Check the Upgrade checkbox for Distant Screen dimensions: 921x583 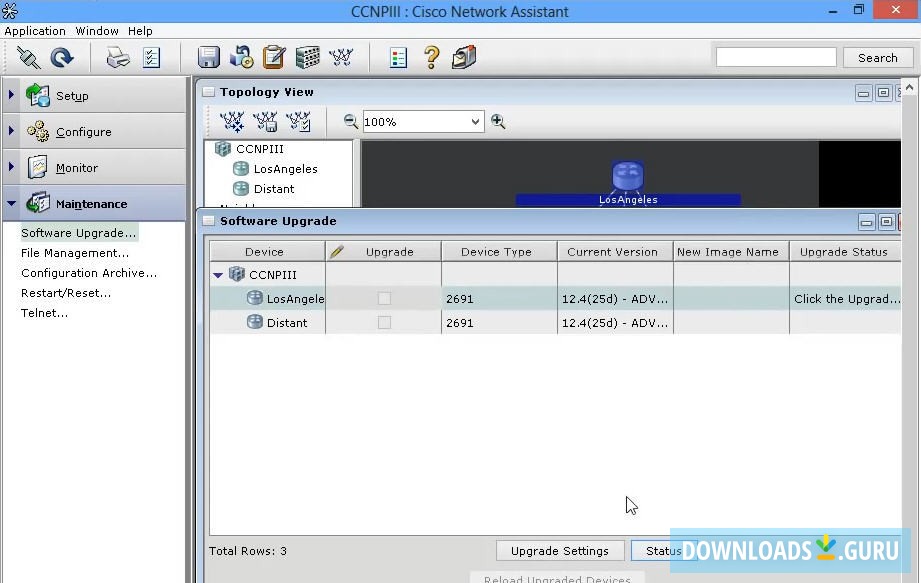pos(384,323)
